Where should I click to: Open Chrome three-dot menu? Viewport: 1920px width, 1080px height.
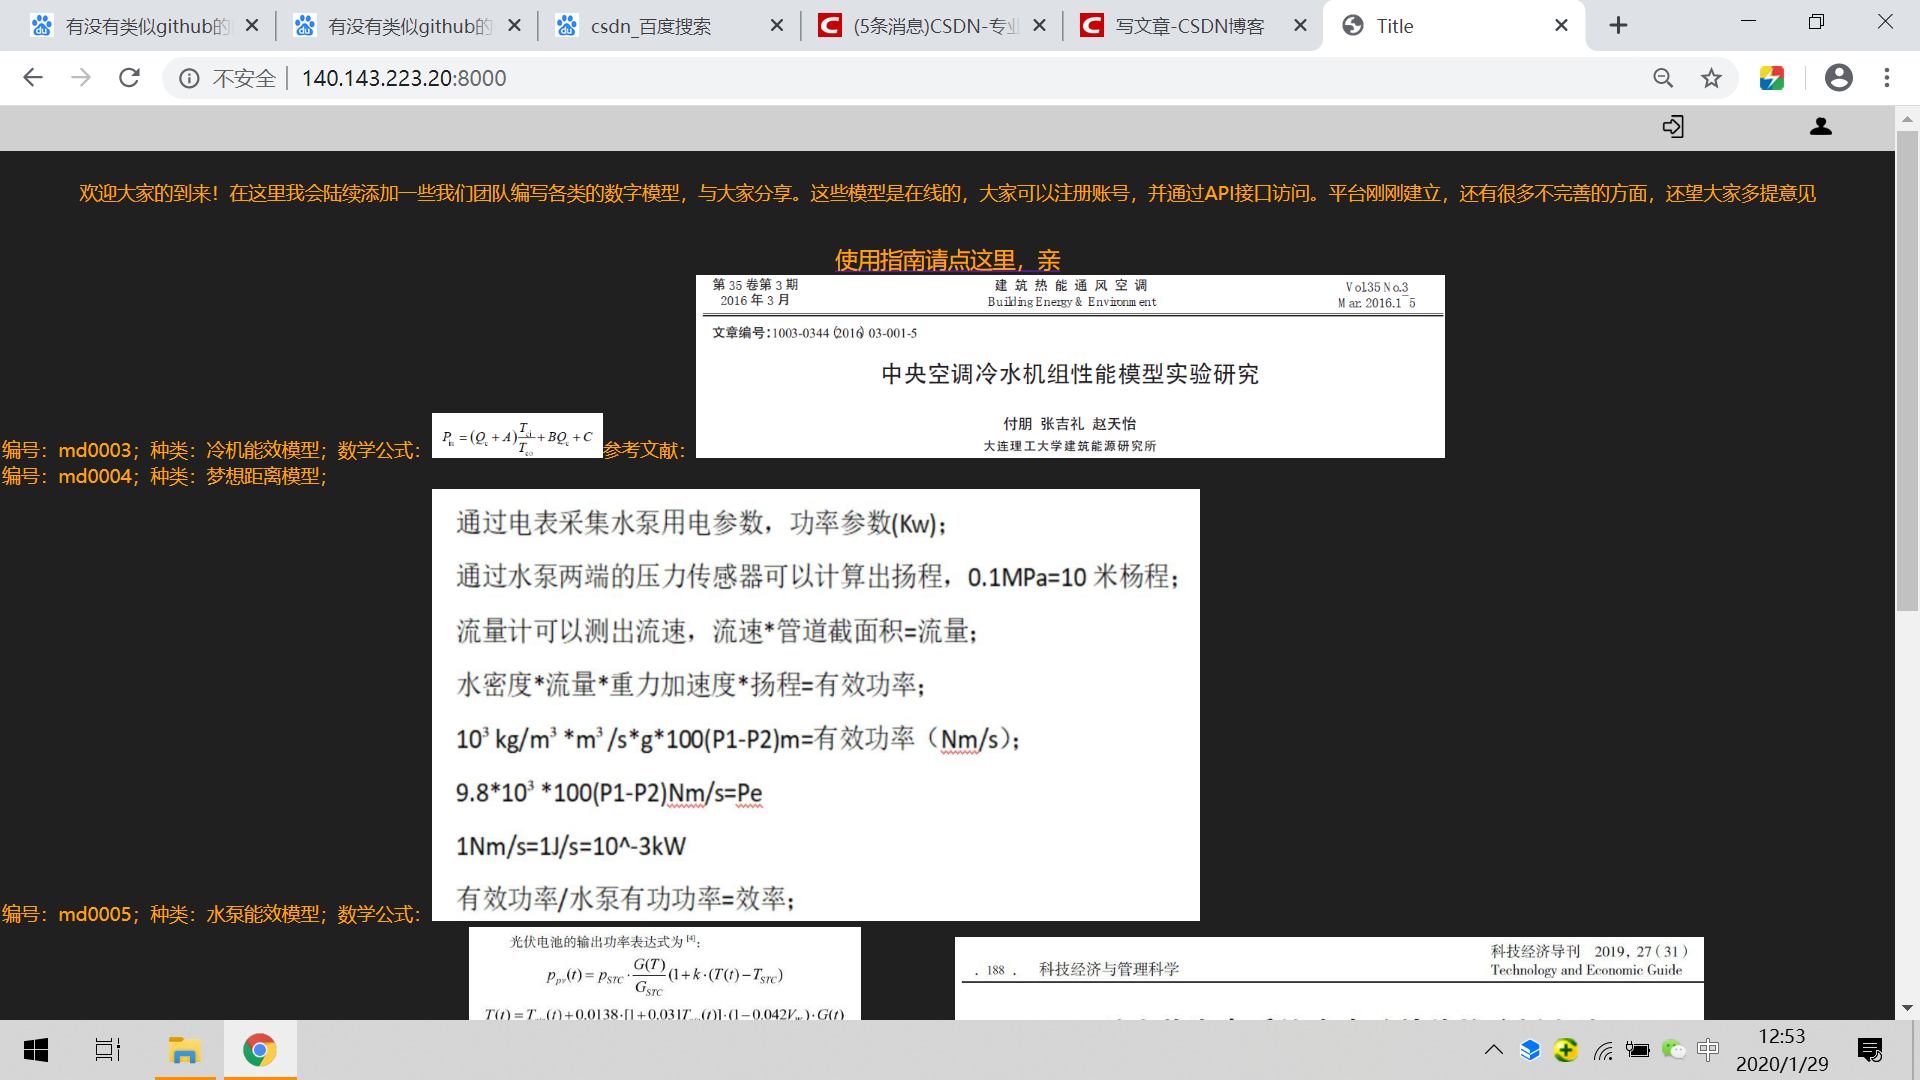click(1887, 78)
